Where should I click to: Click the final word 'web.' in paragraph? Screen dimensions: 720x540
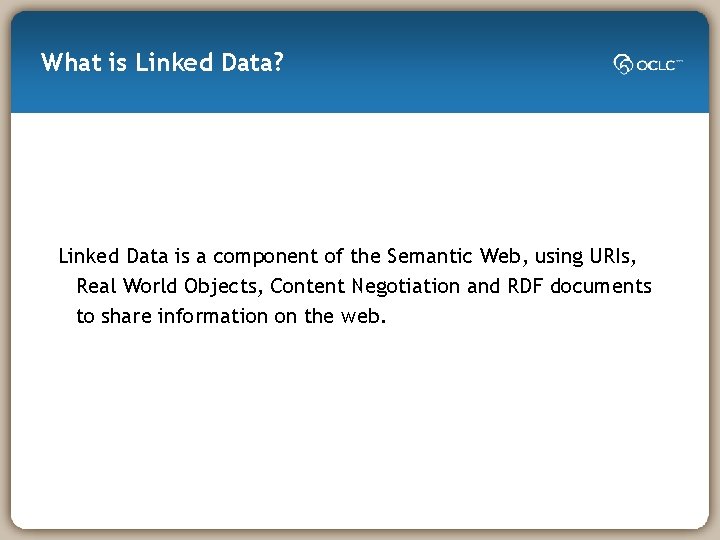(x=362, y=316)
